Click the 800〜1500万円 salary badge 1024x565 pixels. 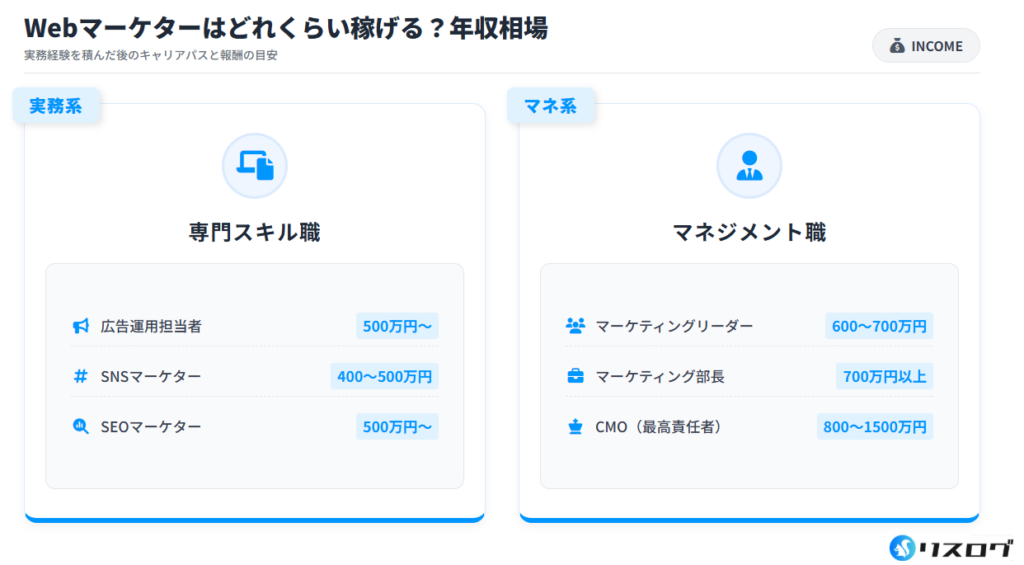pyautogui.click(x=875, y=427)
